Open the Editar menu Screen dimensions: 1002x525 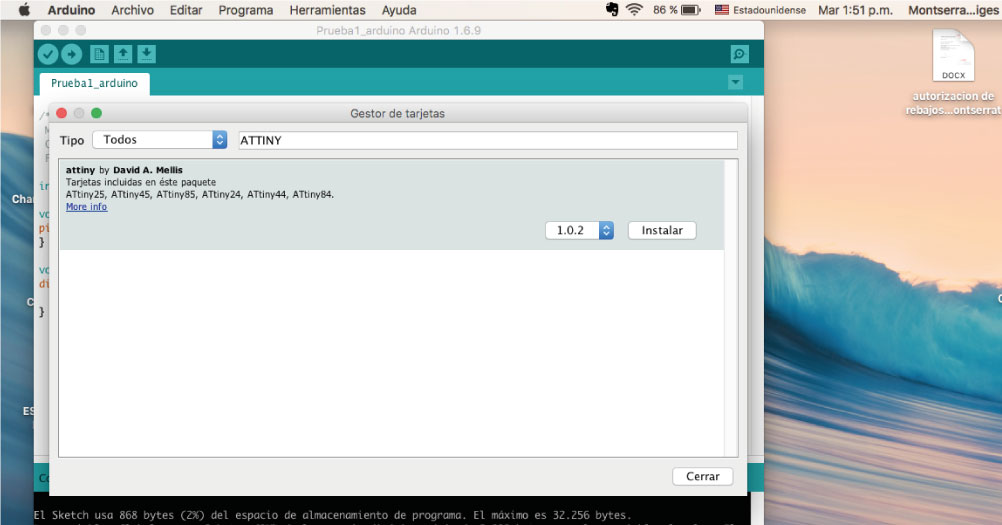coord(186,10)
